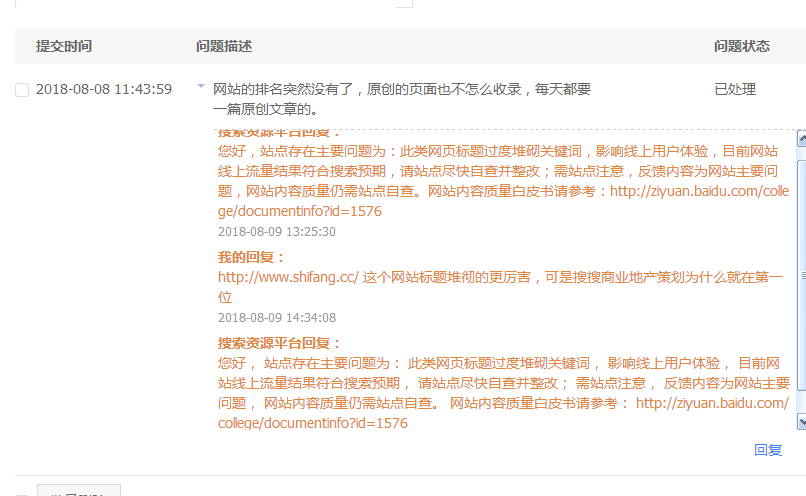Click the 问题状态 column header

pyautogui.click(x=742, y=46)
